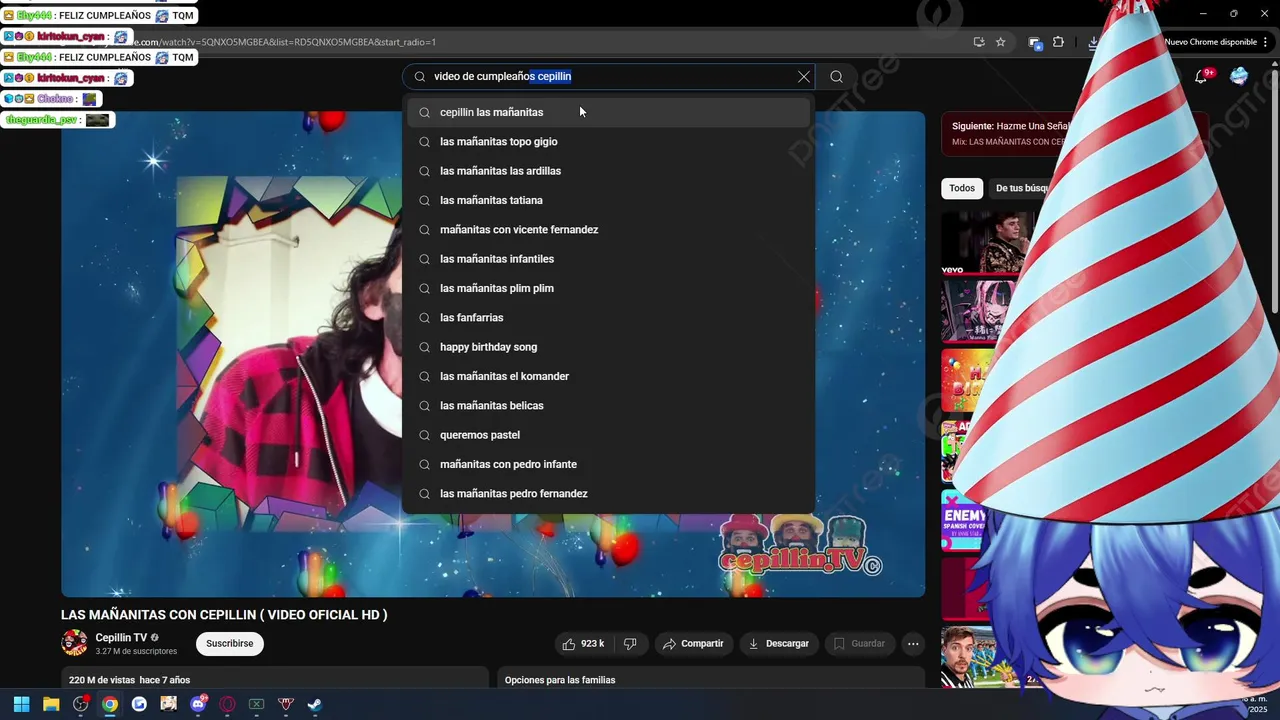Select suggestion cepillin las mañanitas
1280x720 pixels.
pos(608,112)
